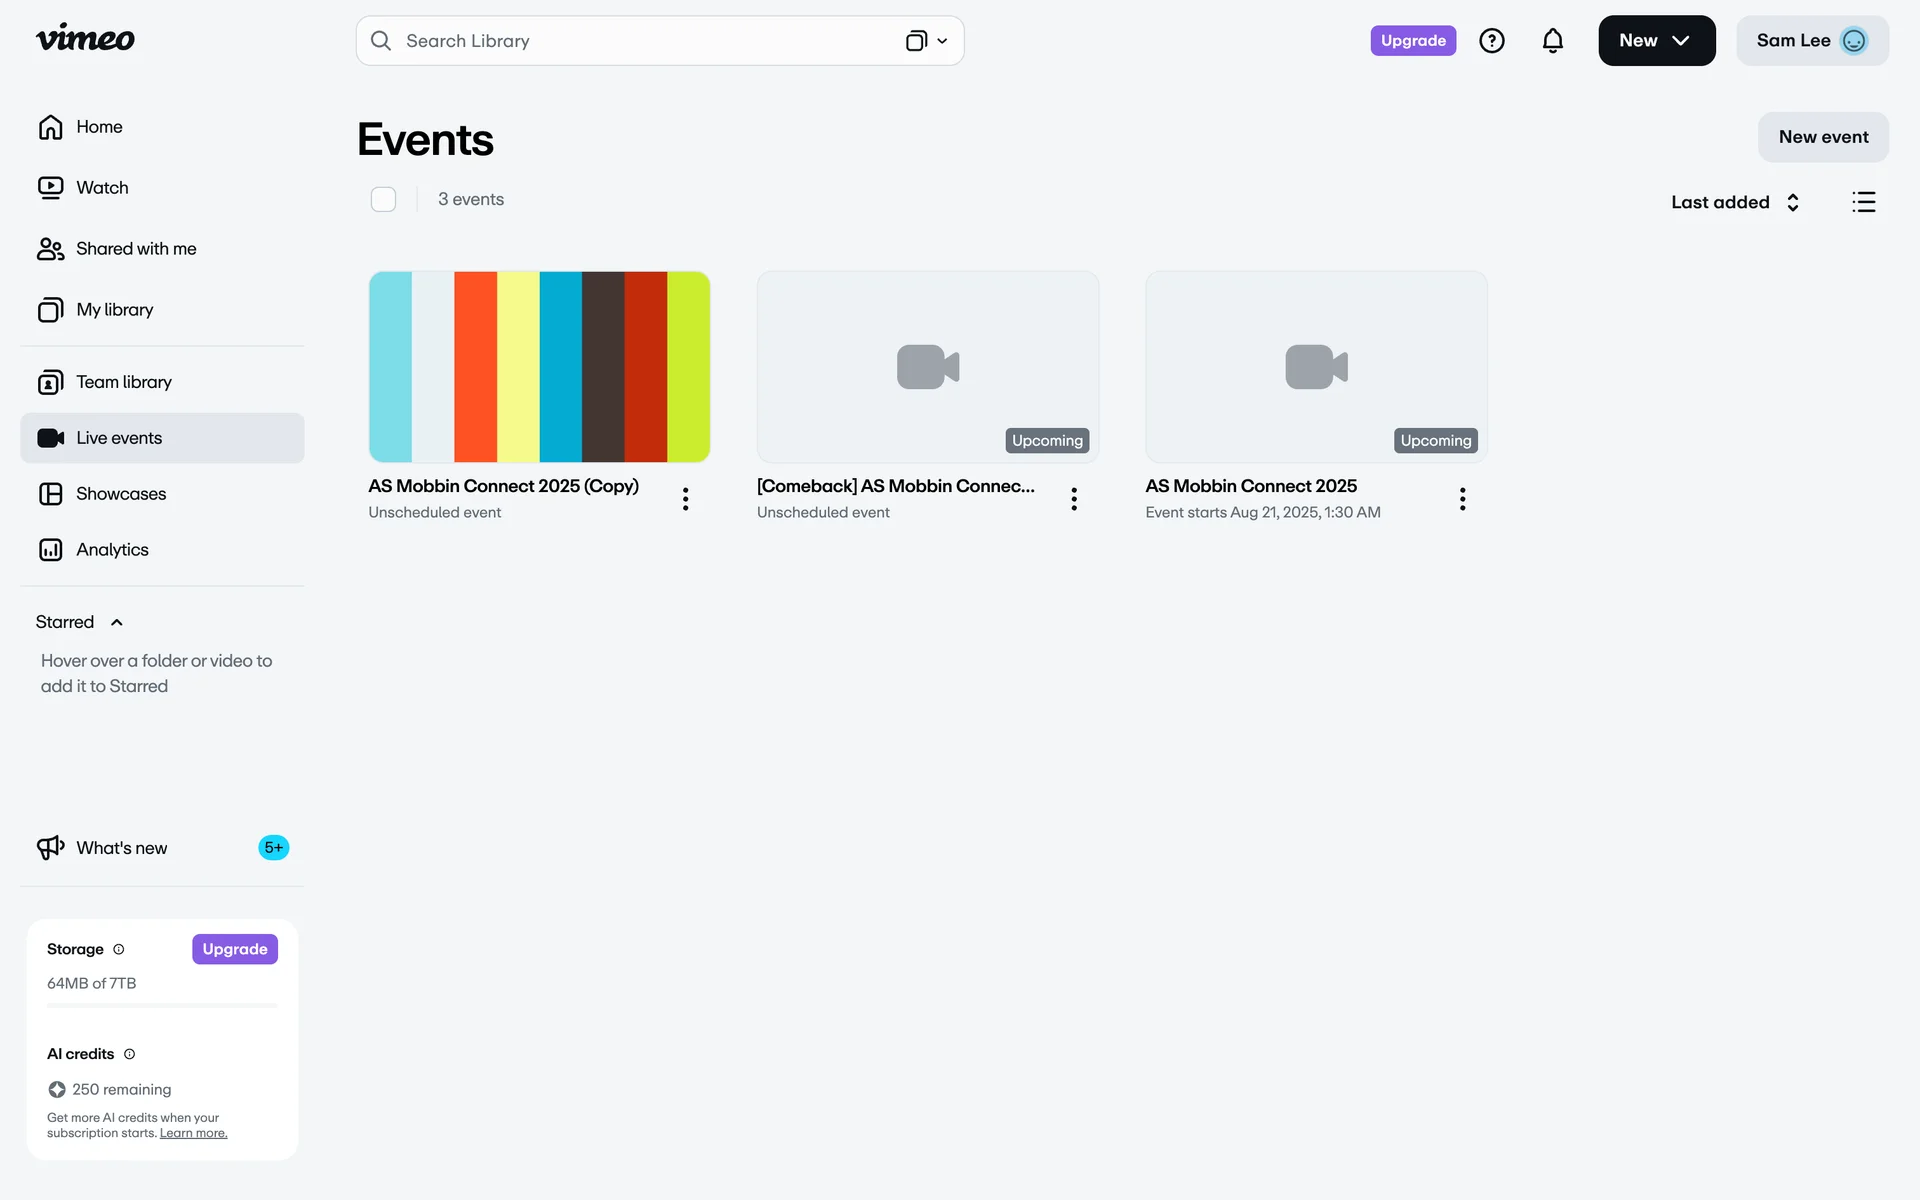The image size is (1920, 1200).
Task: Follow the Learn more link
Action: click(193, 1133)
